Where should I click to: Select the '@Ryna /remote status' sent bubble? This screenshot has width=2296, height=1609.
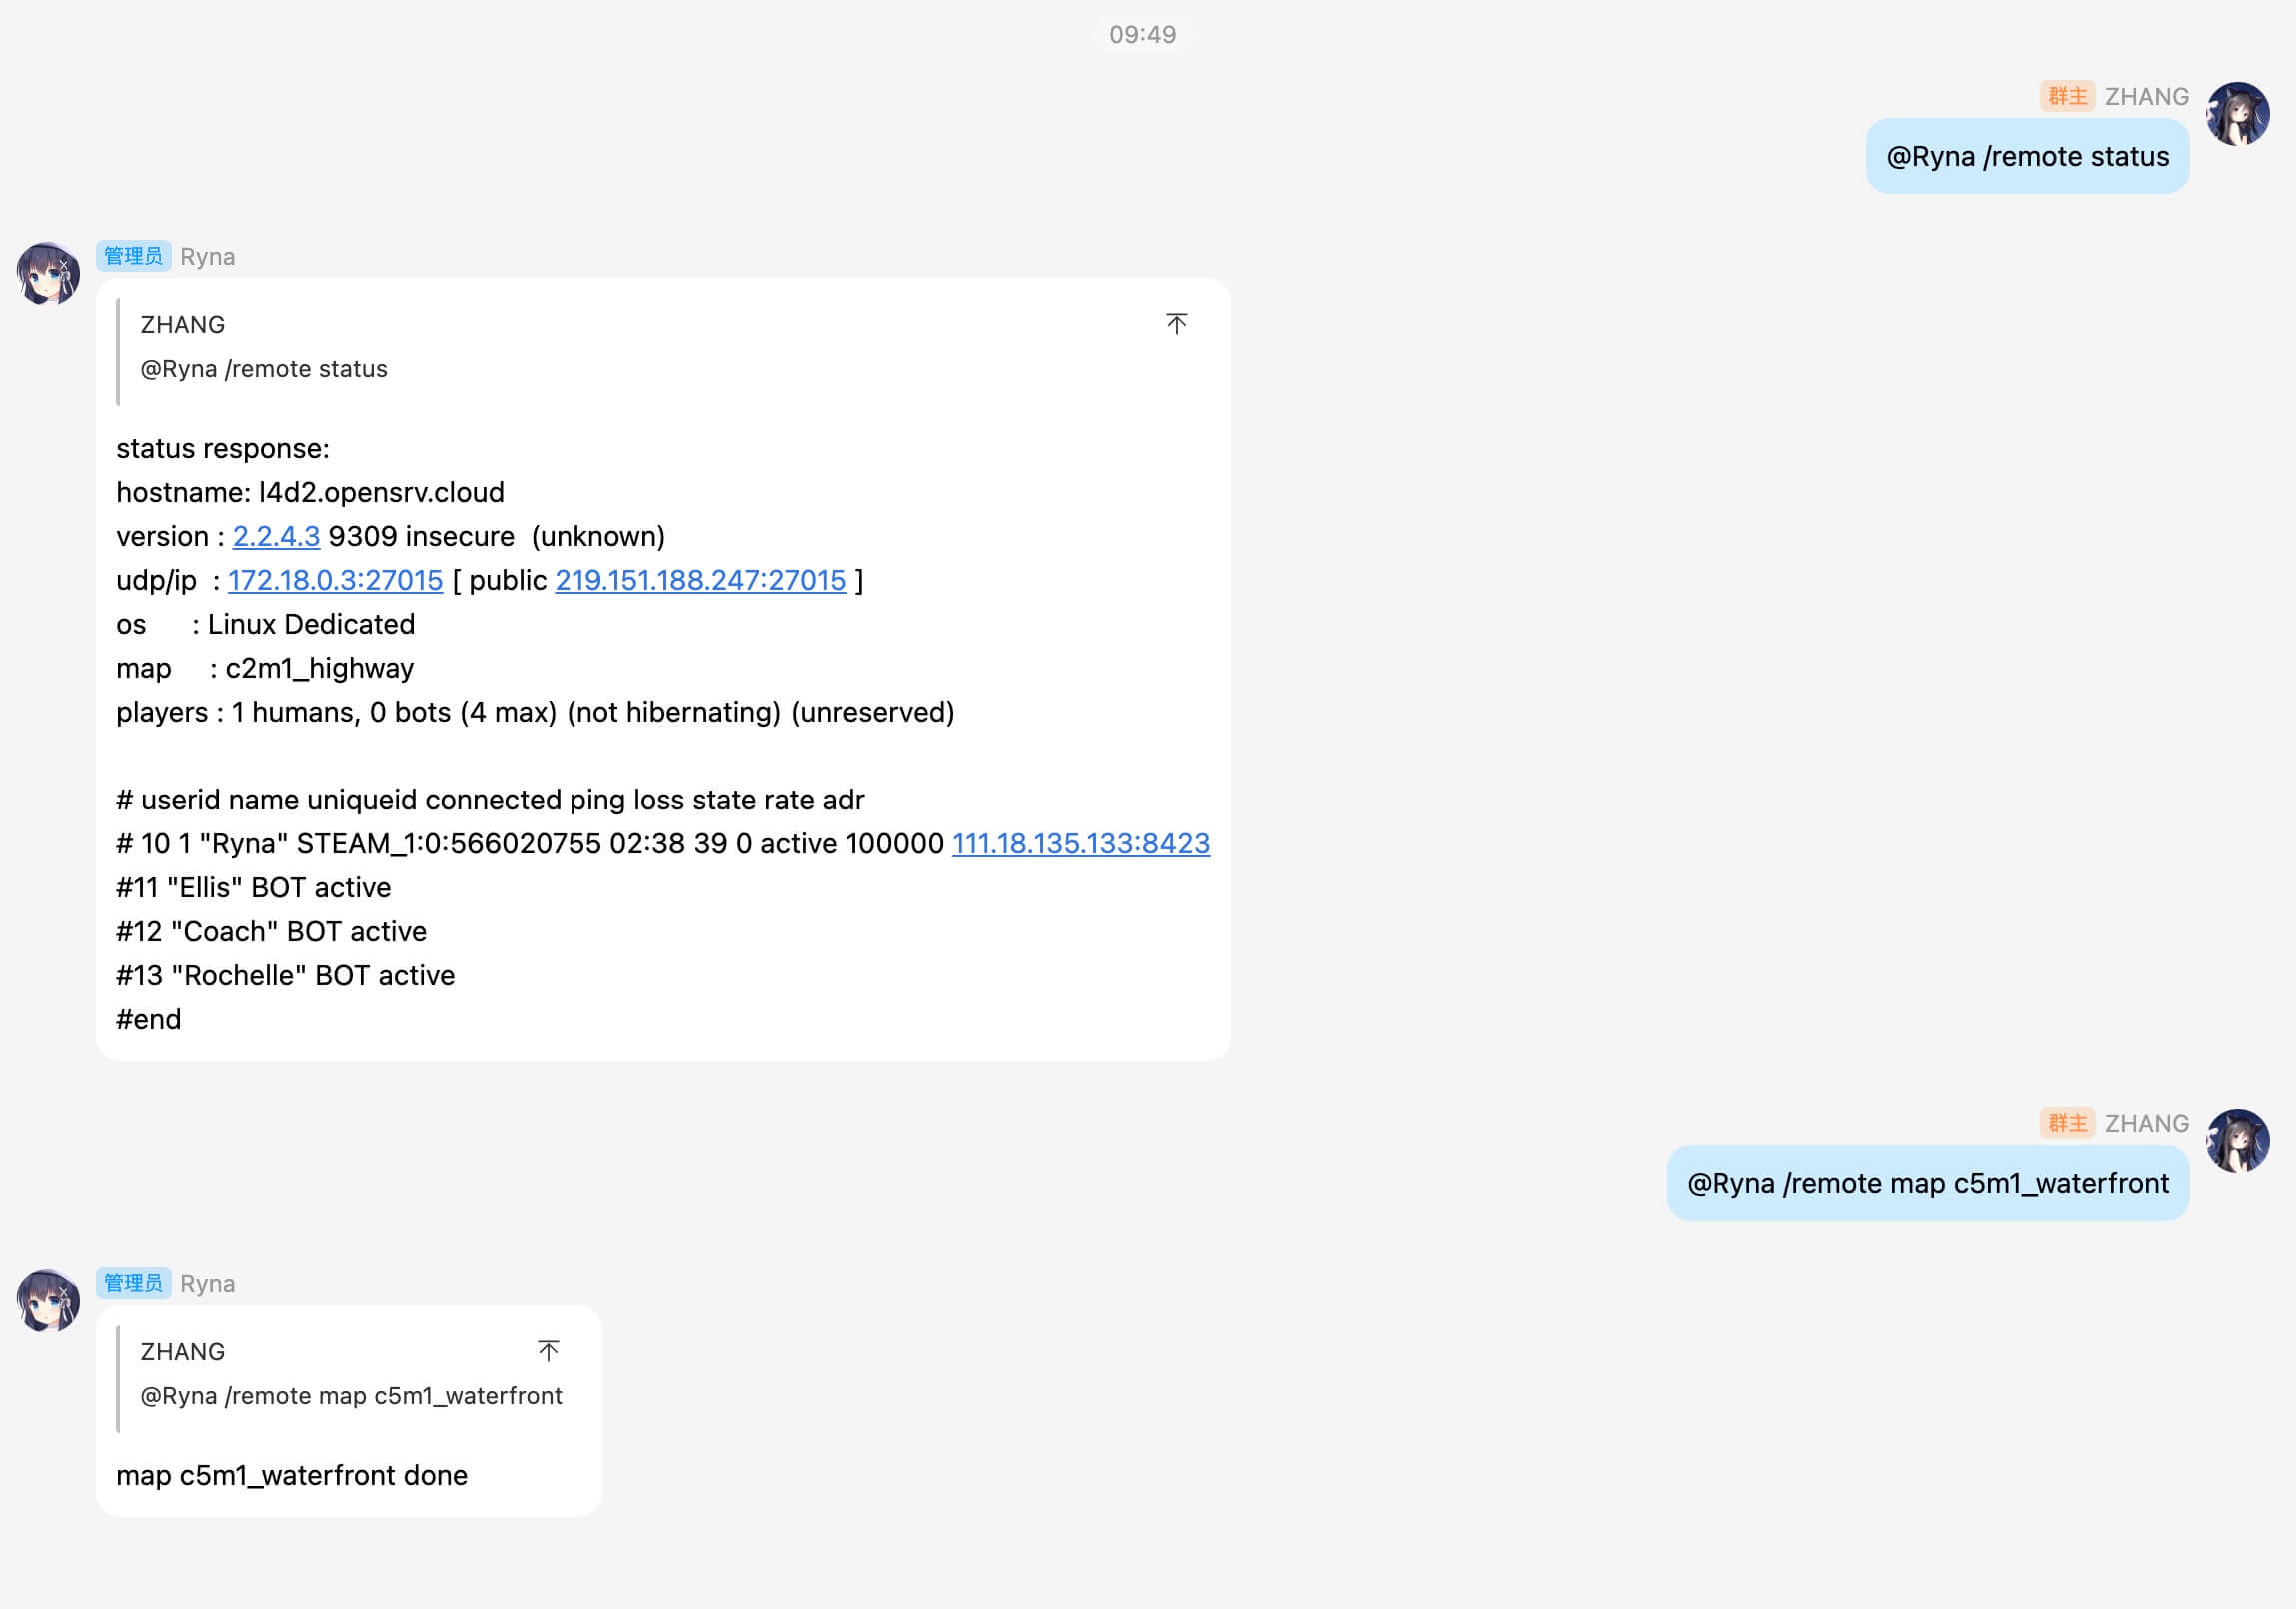pyautogui.click(x=2027, y=156)
